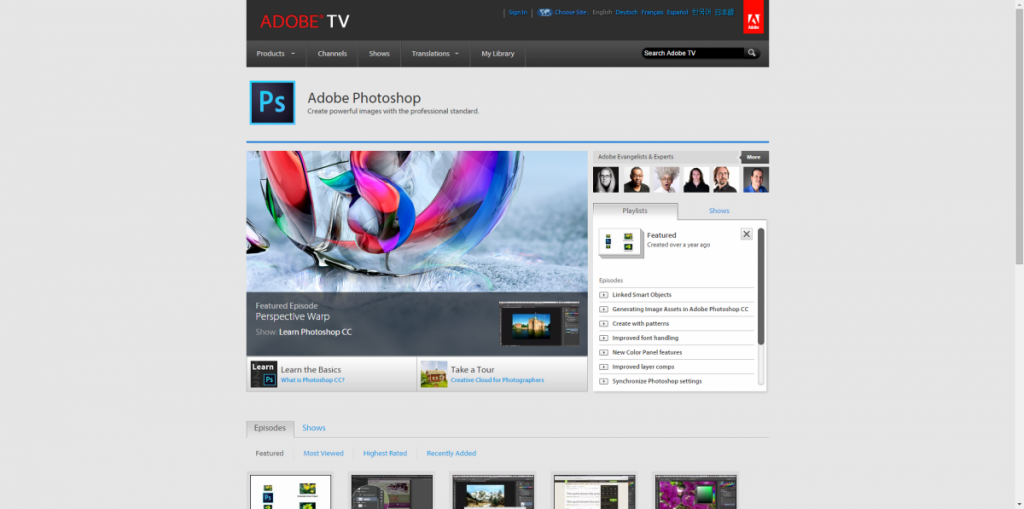Select the Most Viewed filter
The image size is (1024, 509).
tap(323, 453)
